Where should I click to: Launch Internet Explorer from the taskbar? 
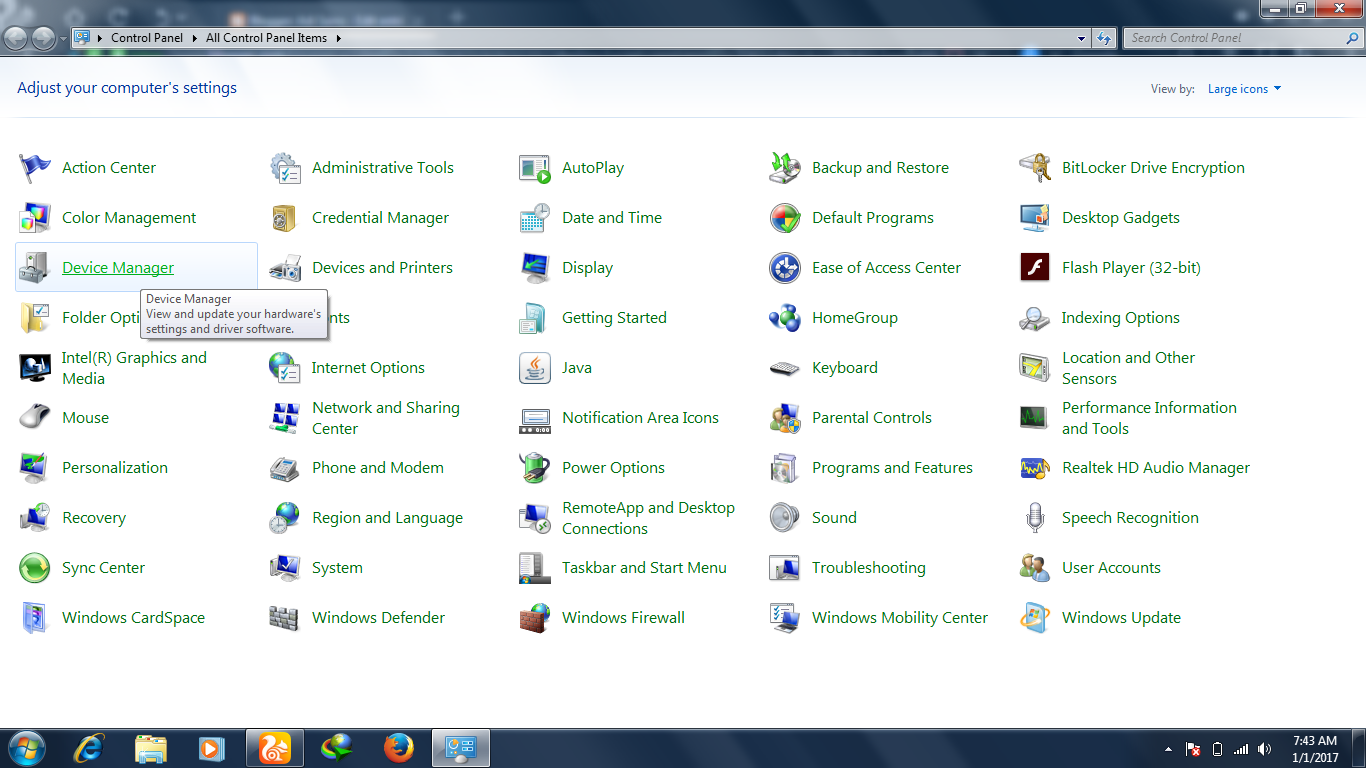point(89,748)
